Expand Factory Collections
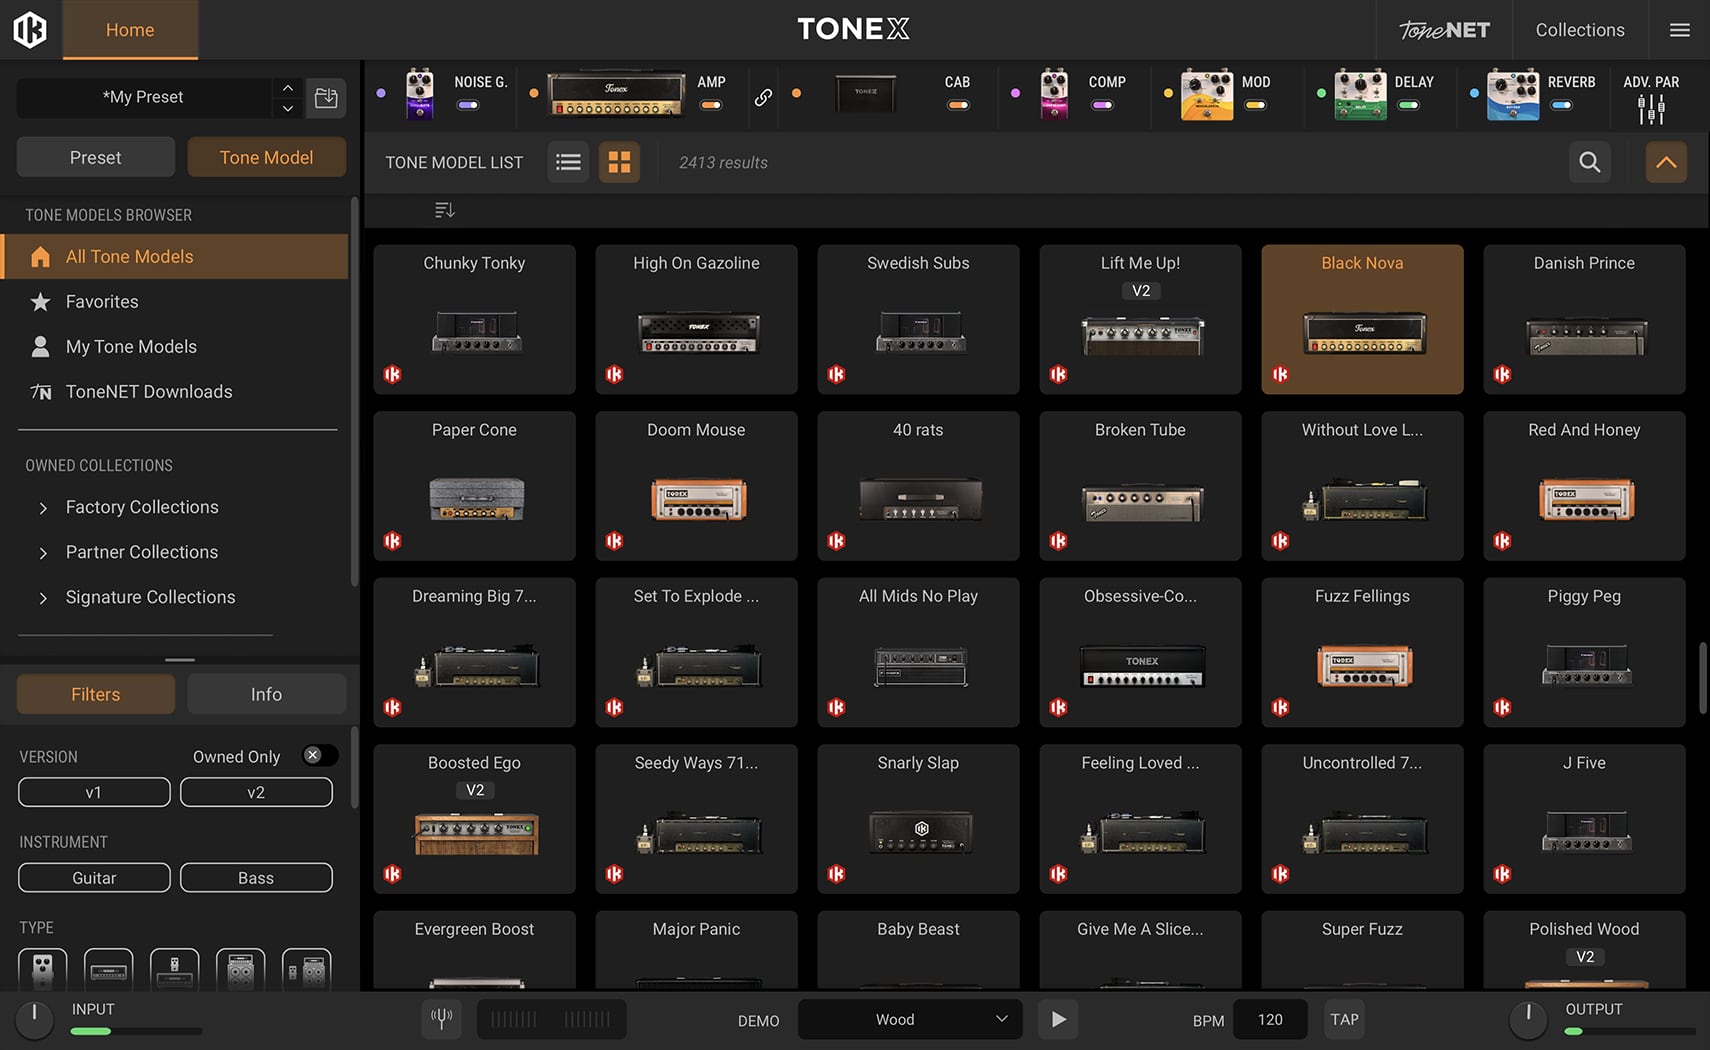The height and width of the screenshot is (1050, 1710). [x=43, y=508]
